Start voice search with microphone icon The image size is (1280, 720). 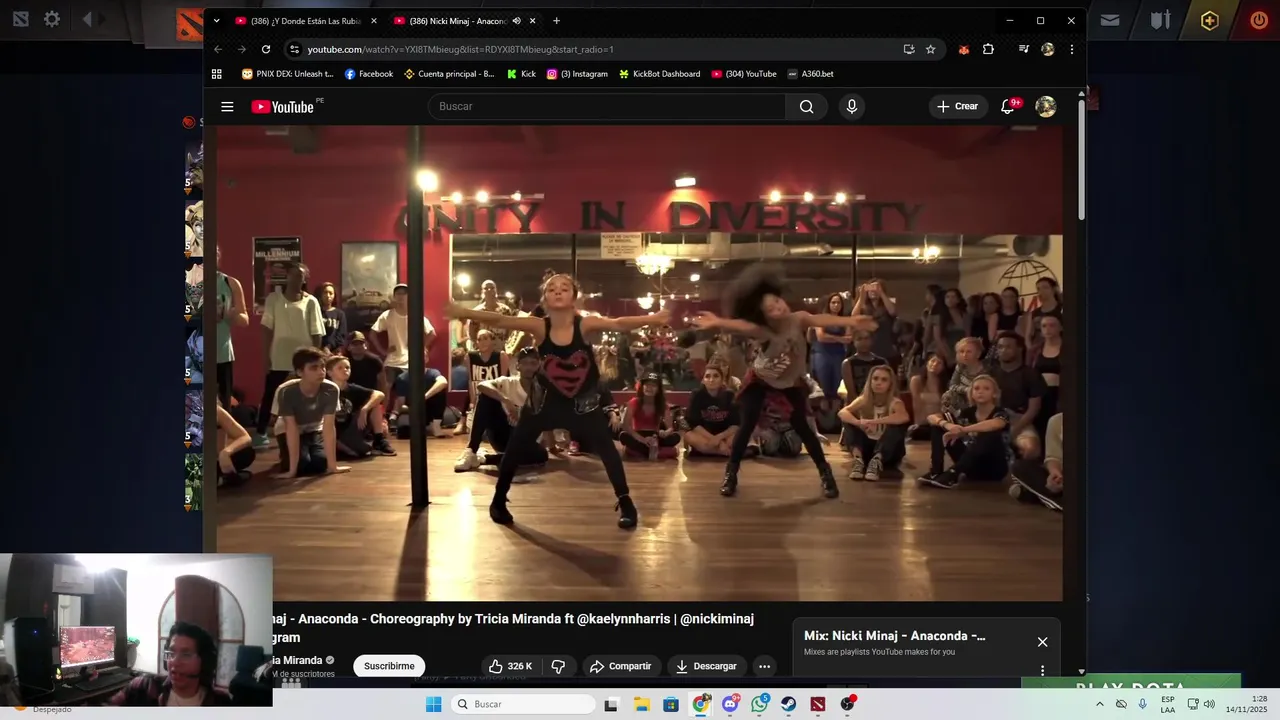(851, 107)
